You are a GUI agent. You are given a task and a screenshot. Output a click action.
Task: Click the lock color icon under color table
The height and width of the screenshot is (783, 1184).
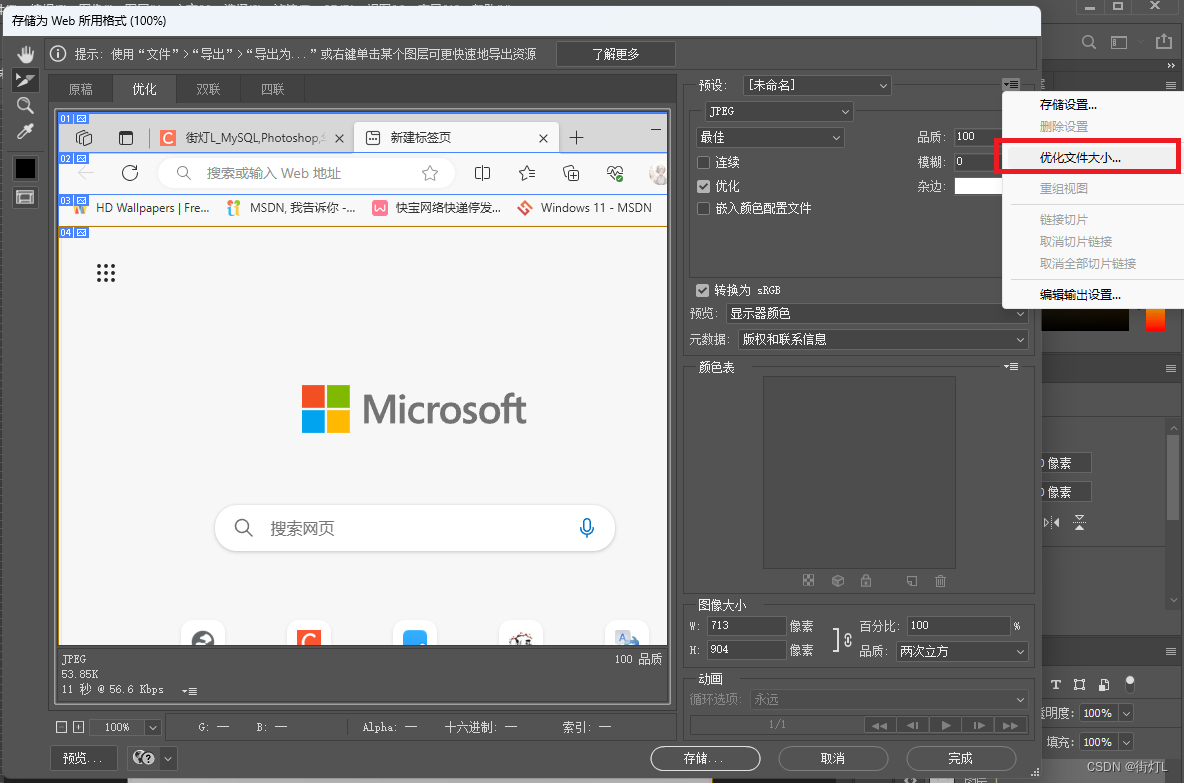(x=866, y=580)
